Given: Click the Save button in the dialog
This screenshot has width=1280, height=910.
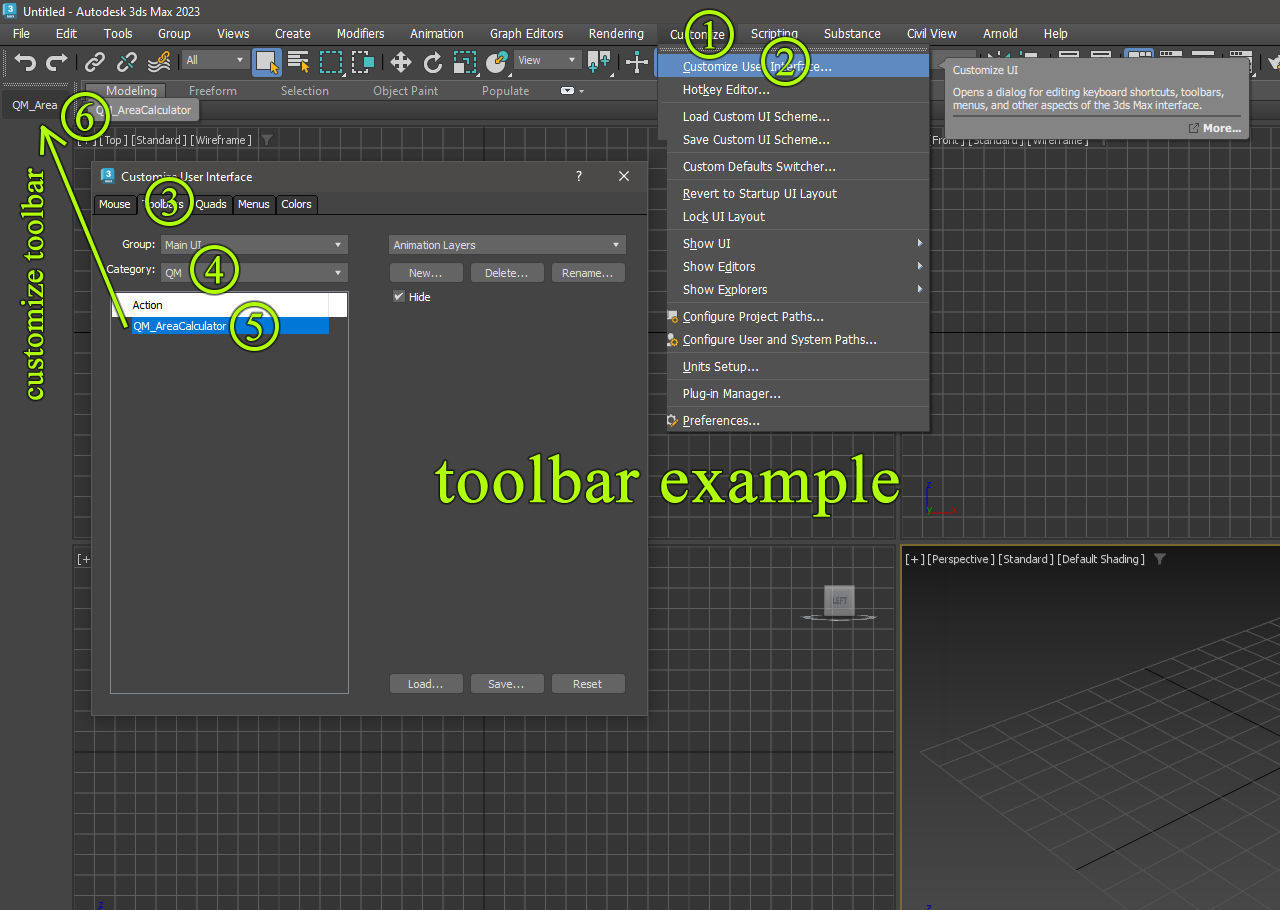Looking at the screenshot, I should (507, 684).
